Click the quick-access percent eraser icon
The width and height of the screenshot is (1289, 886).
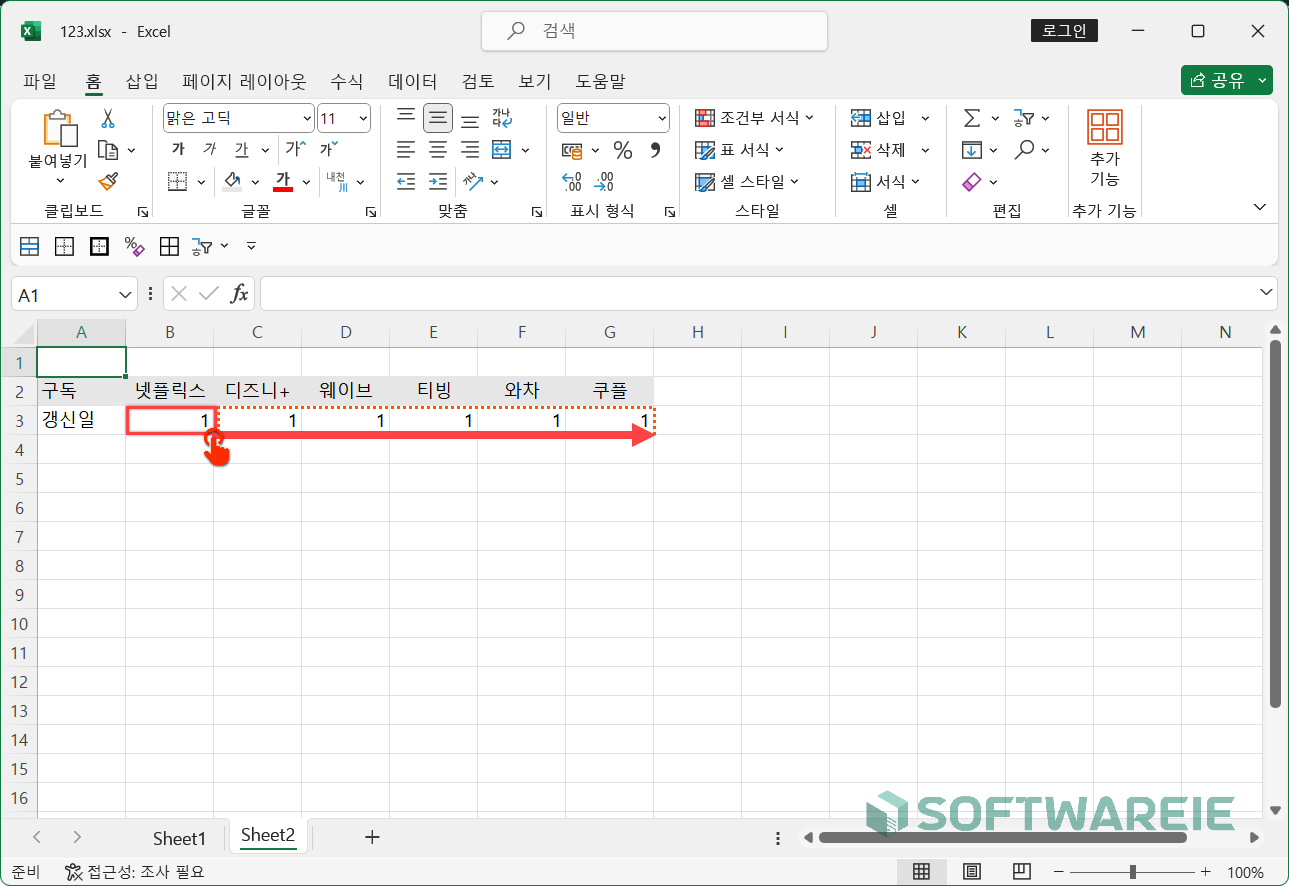point(134,245)
